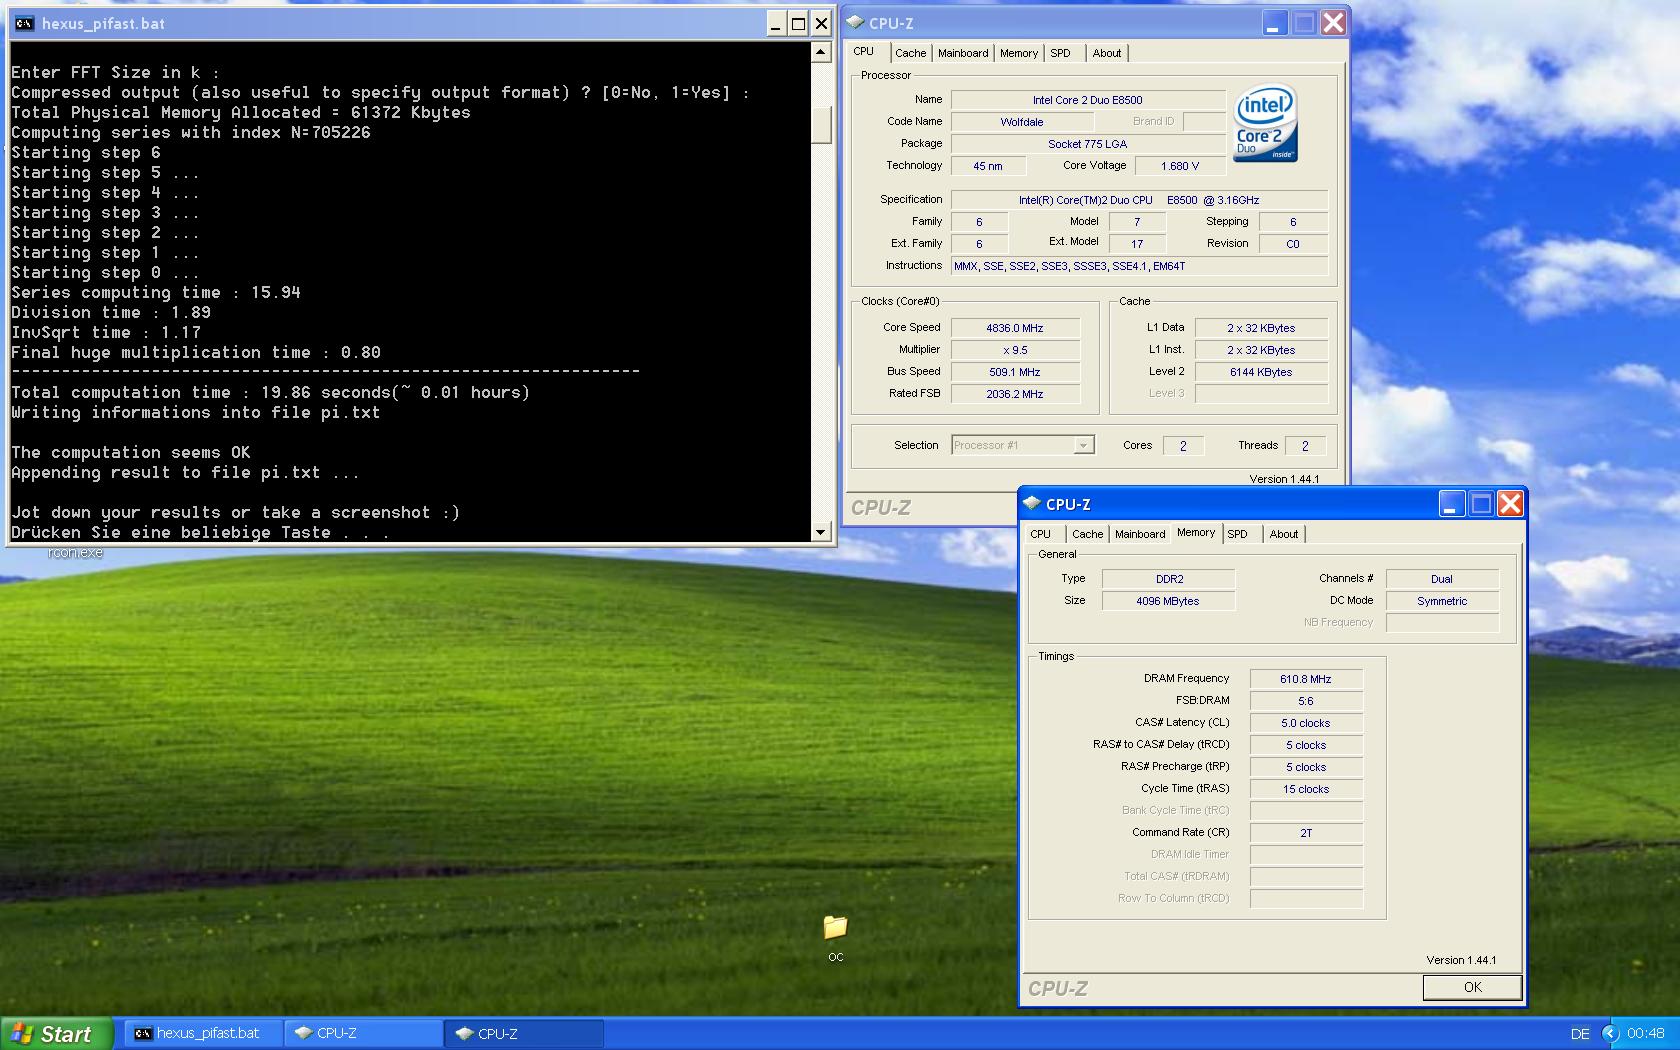Click the Rated FSB value 2036.2 MHz

(1015, 394)
